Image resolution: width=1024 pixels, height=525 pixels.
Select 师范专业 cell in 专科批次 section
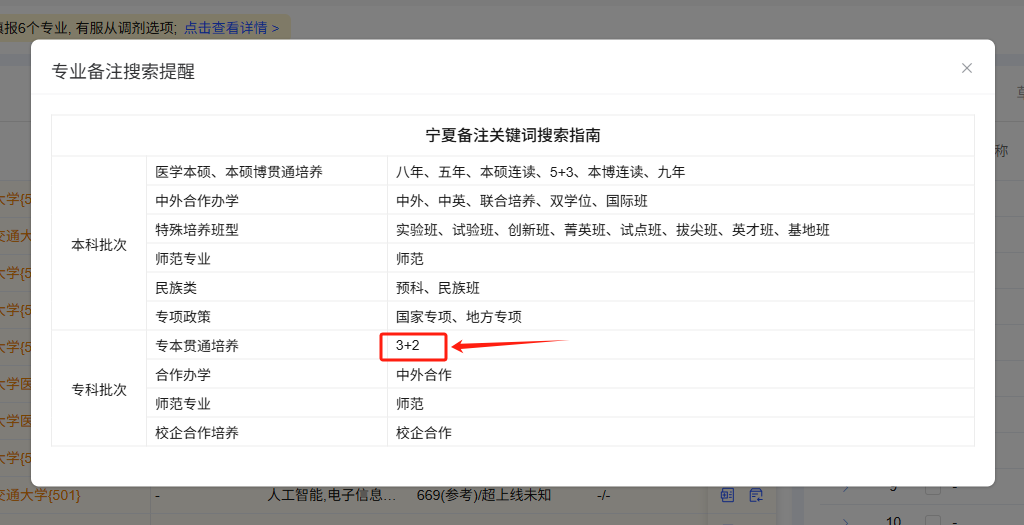(x=267, y=404)
